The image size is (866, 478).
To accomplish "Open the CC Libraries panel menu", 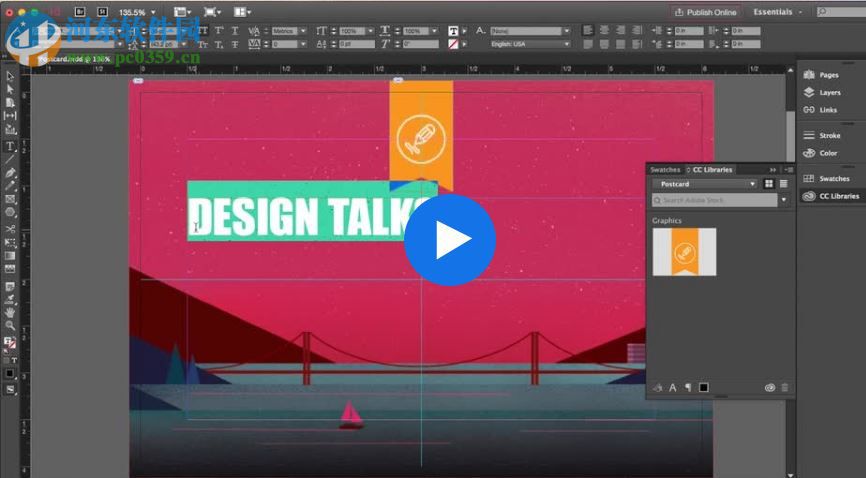I will pyautogui.click(x=789, y=170).
